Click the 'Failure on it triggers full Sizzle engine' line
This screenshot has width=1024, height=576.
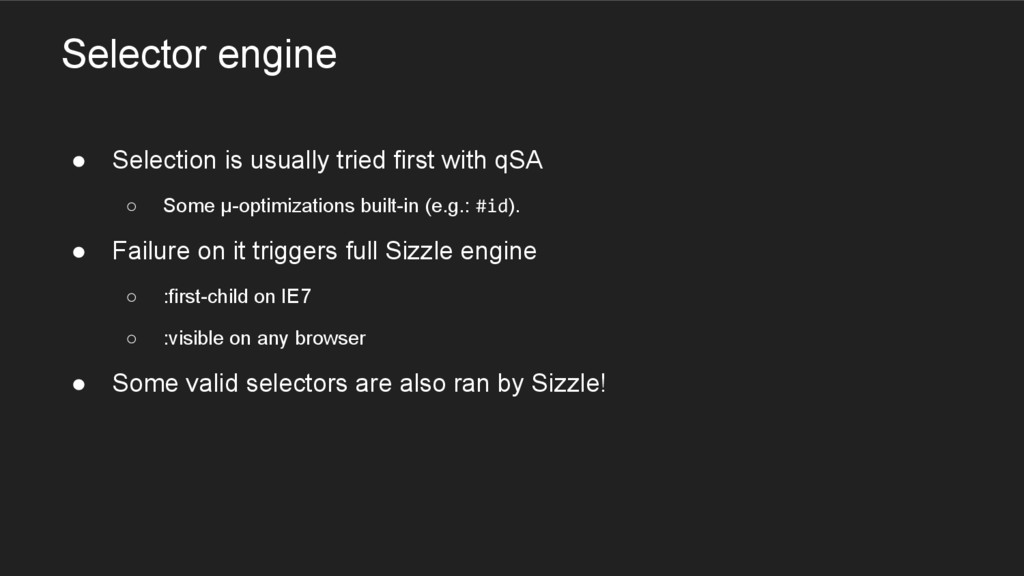point(325,251)
